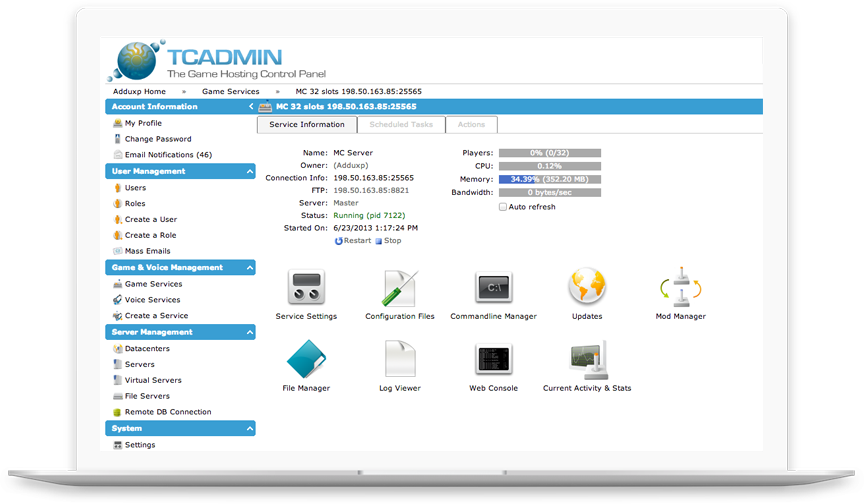Click the Remote DB Connection icon
864x504 pixels.
pos(117,412)
